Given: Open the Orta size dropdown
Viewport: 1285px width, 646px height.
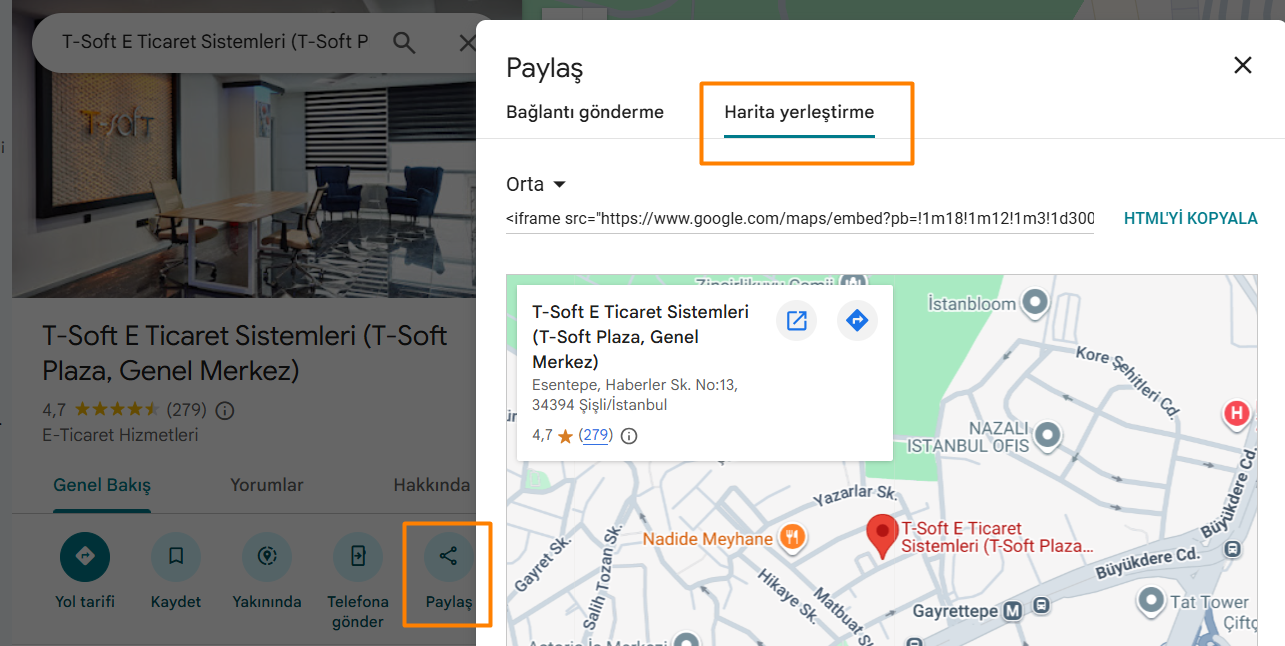Looking at the screenshot, I should click(x=537, y=184).
